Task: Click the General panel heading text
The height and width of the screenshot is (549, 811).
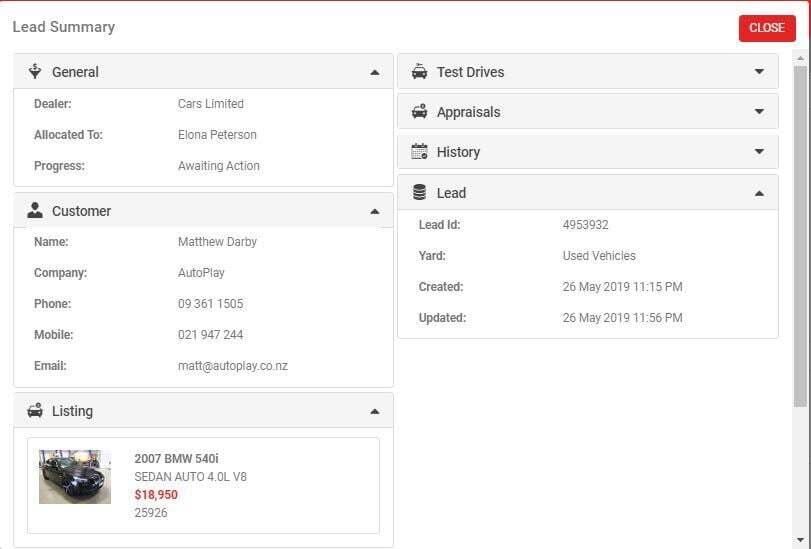Action: point(75,72)
